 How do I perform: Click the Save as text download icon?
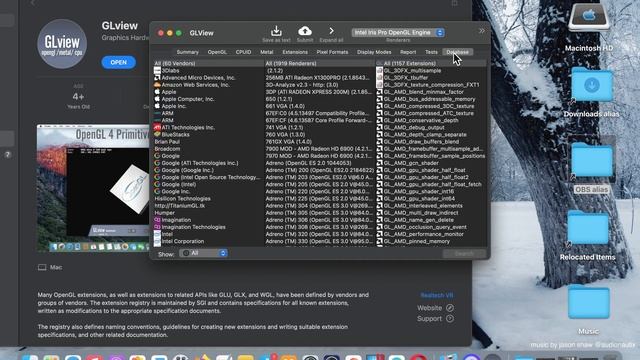tap(276, 31)
